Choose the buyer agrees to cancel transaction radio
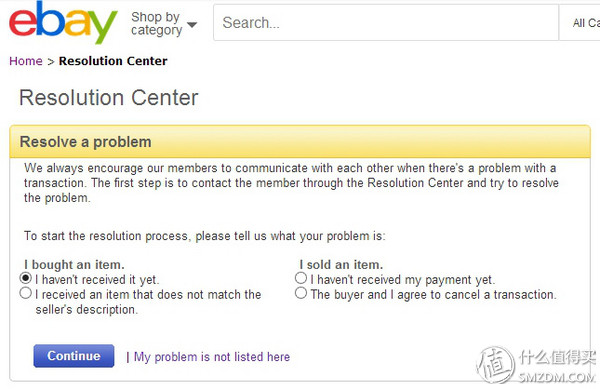The width and height of the screenshot is (600, 389). pos(301,293)
